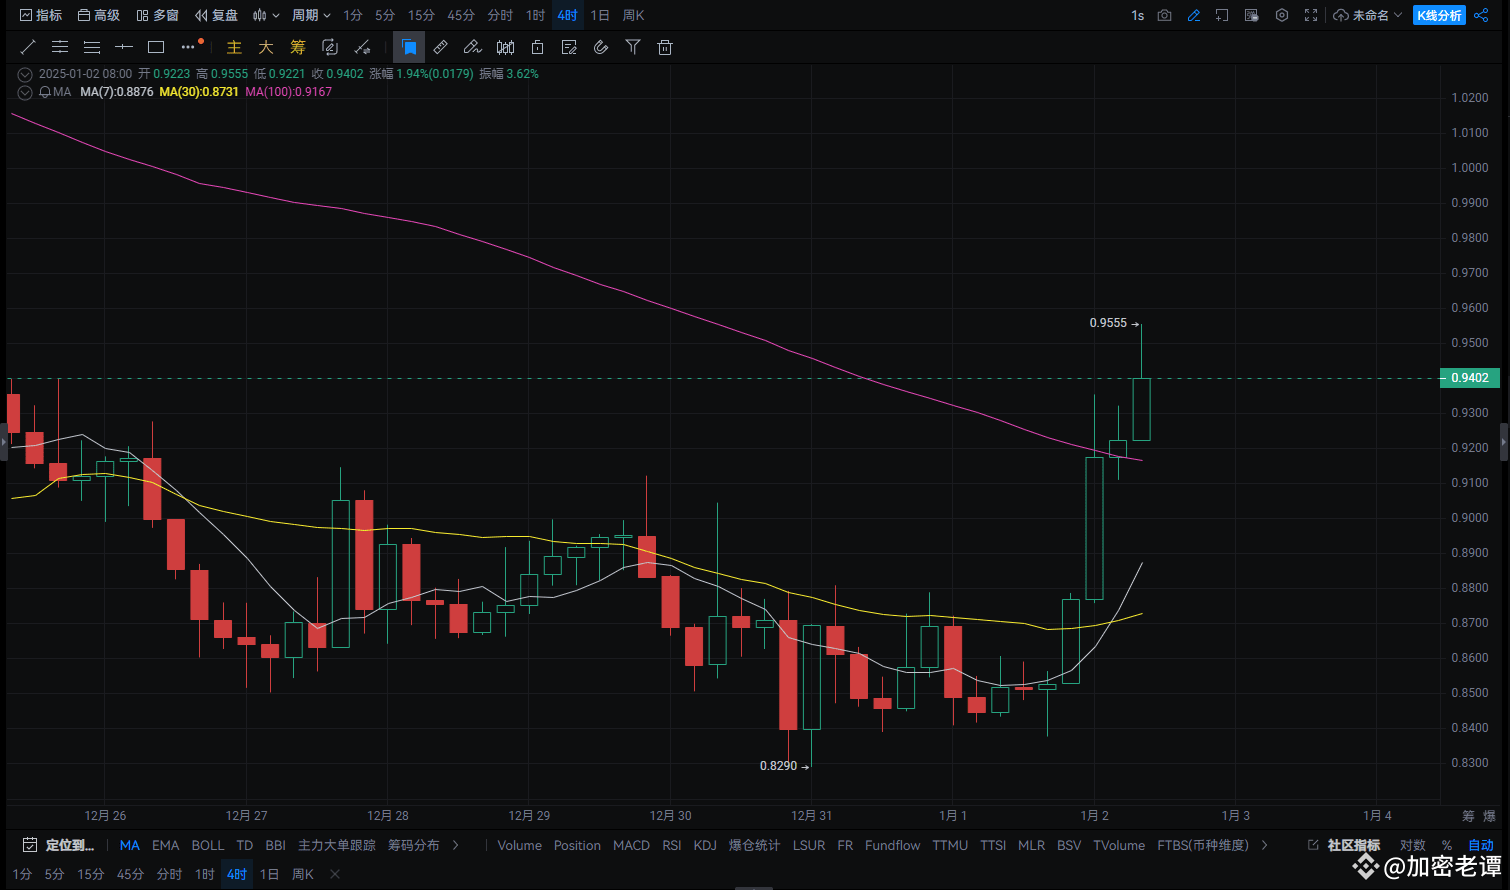Click the 大 marker icon
Image resolution: width=1510 pixels, height=890 pixels.
point(266,47)
